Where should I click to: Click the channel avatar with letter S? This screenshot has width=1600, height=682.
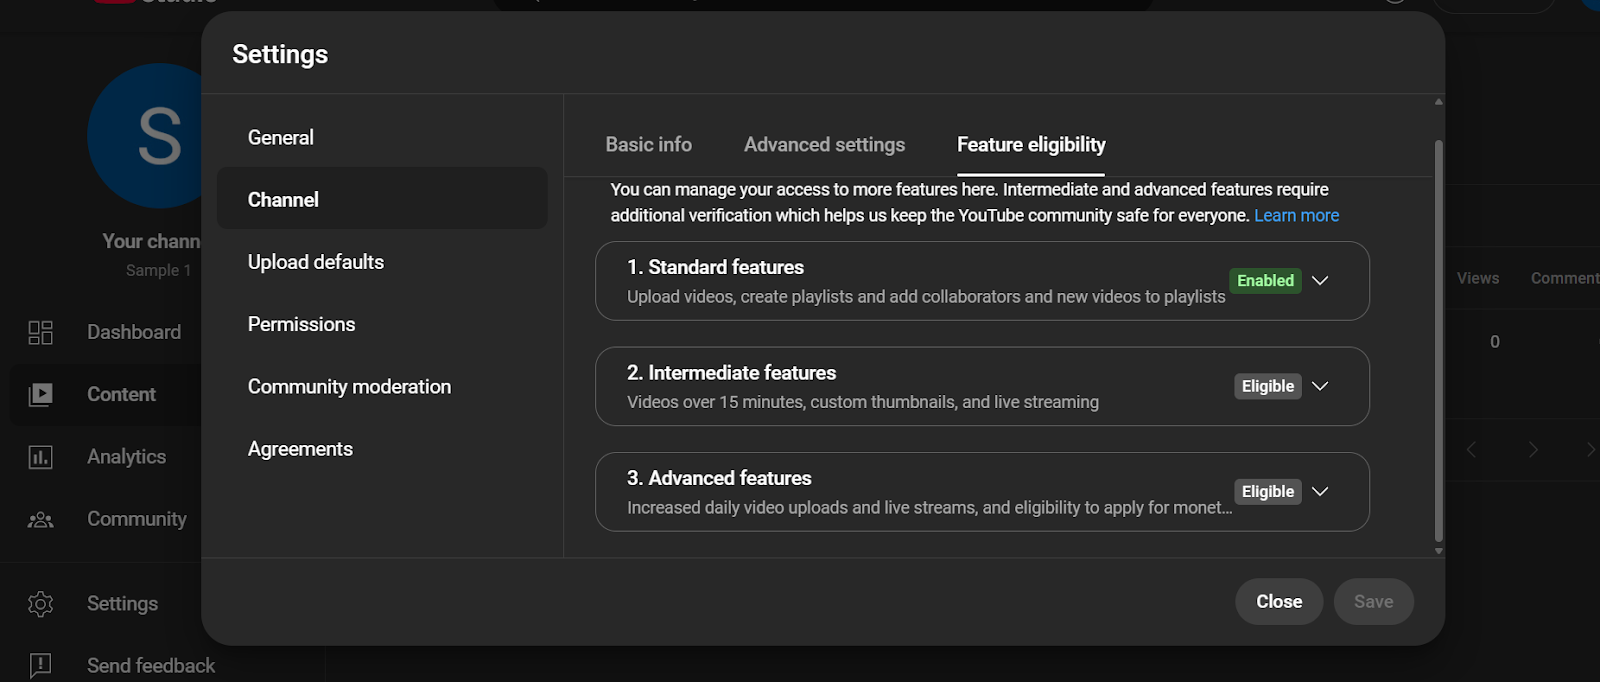click(x=145, y=136)
